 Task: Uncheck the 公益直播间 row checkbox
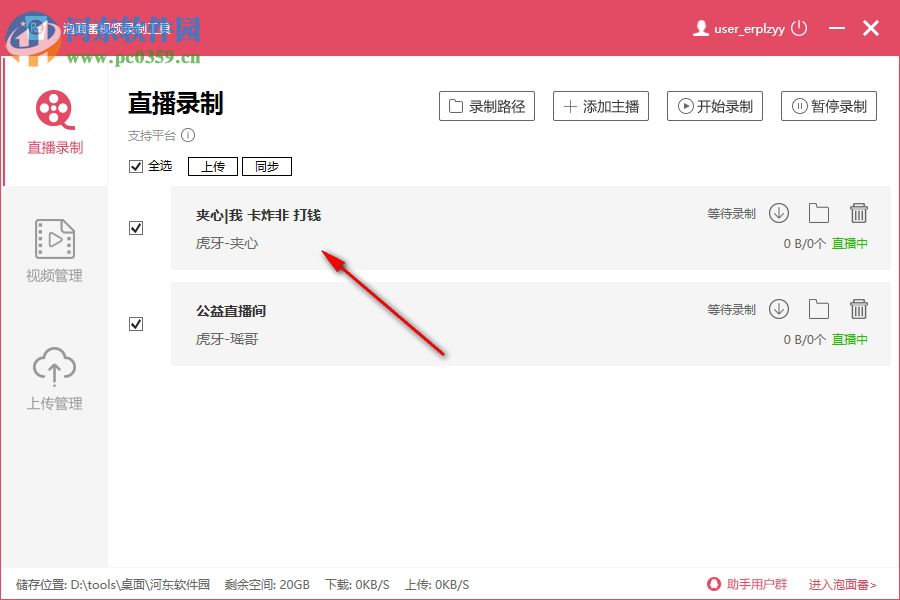(x=136, y=324)
